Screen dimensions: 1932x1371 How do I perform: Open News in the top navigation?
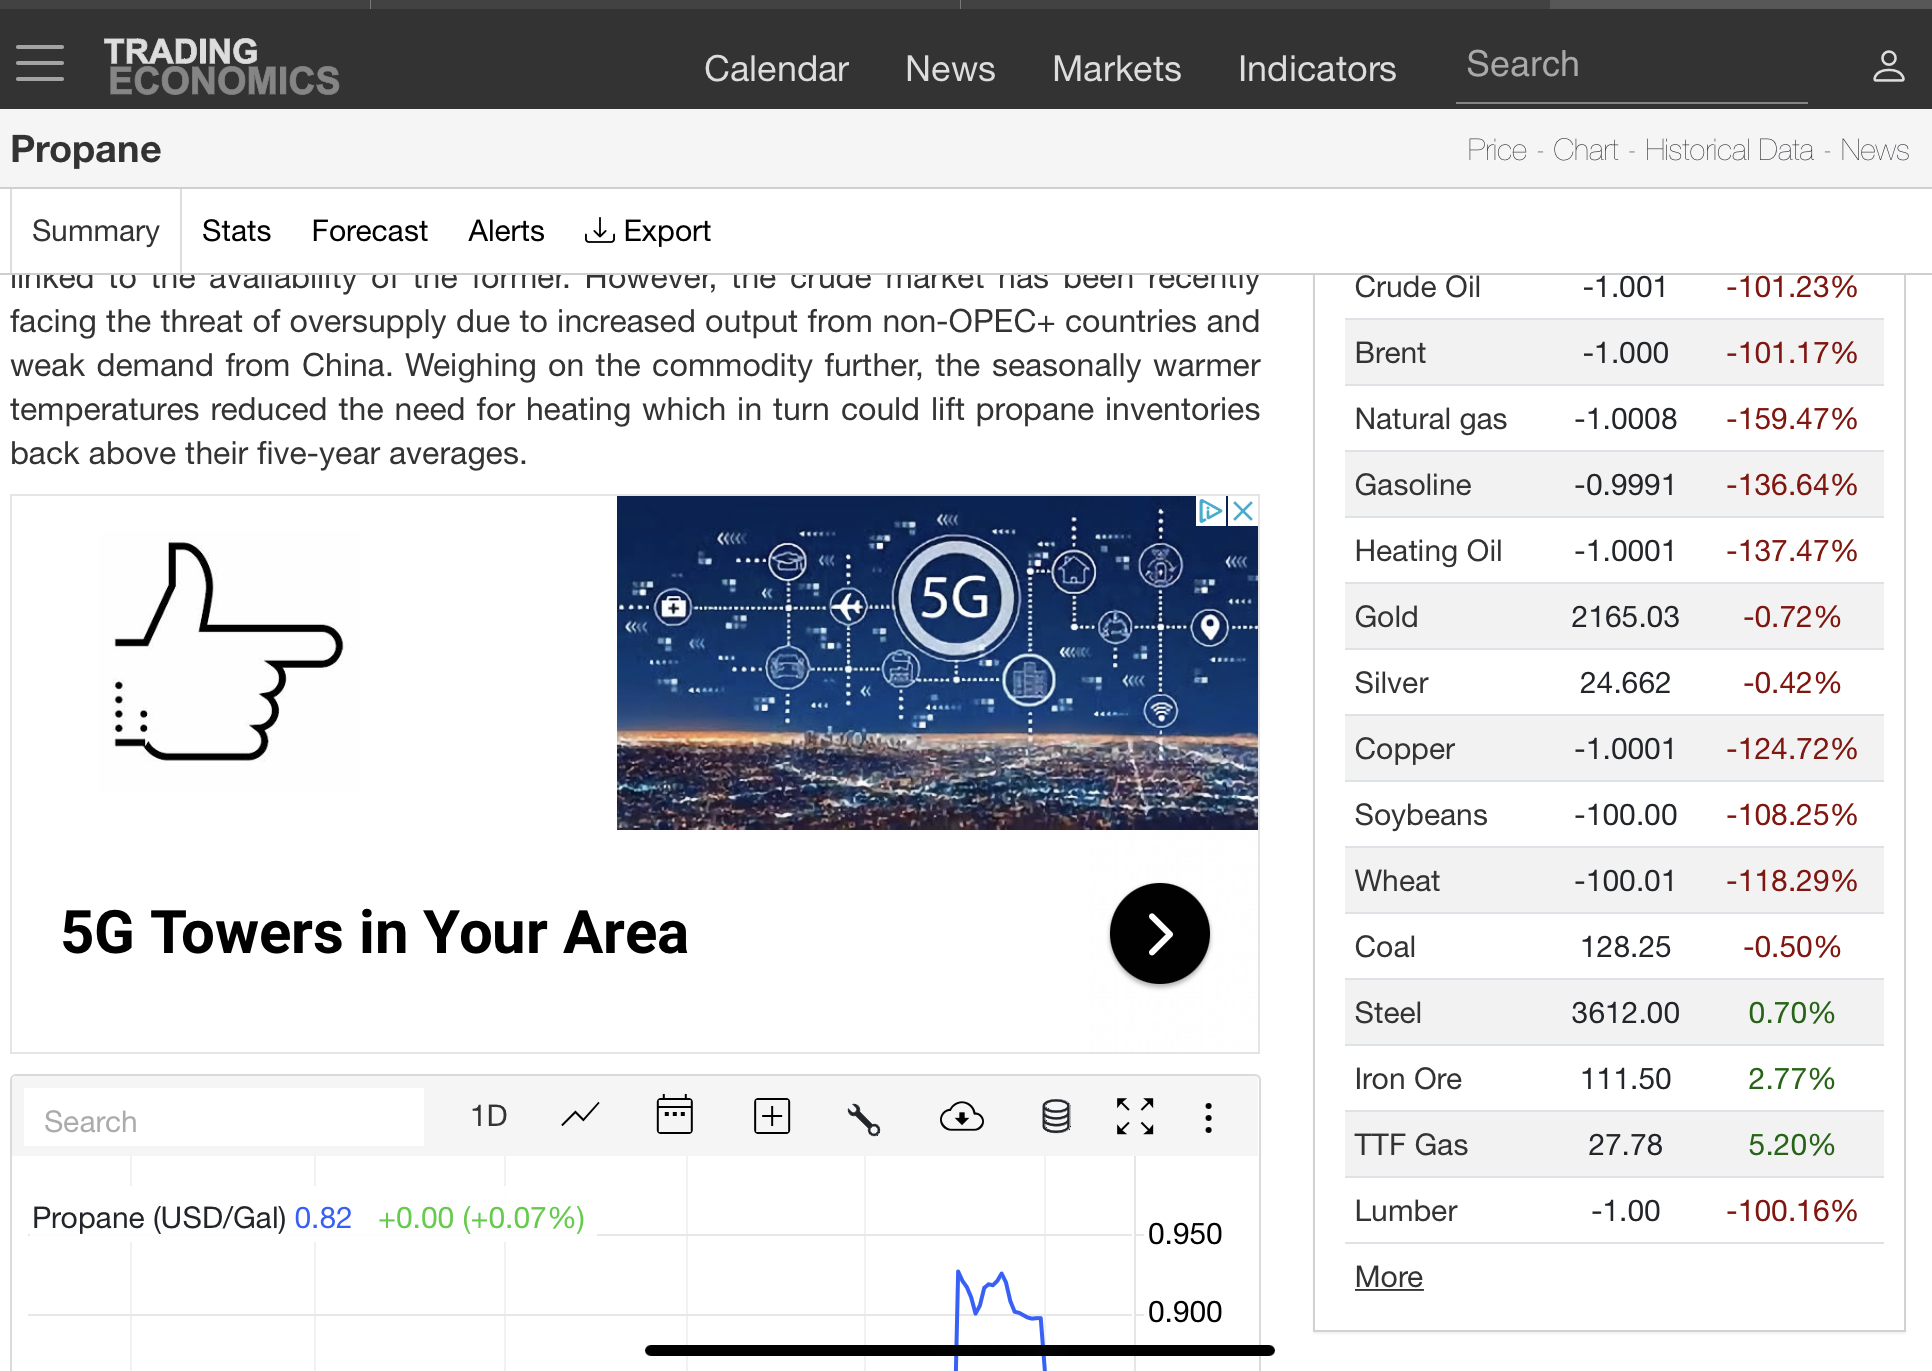tap(950, 69)
